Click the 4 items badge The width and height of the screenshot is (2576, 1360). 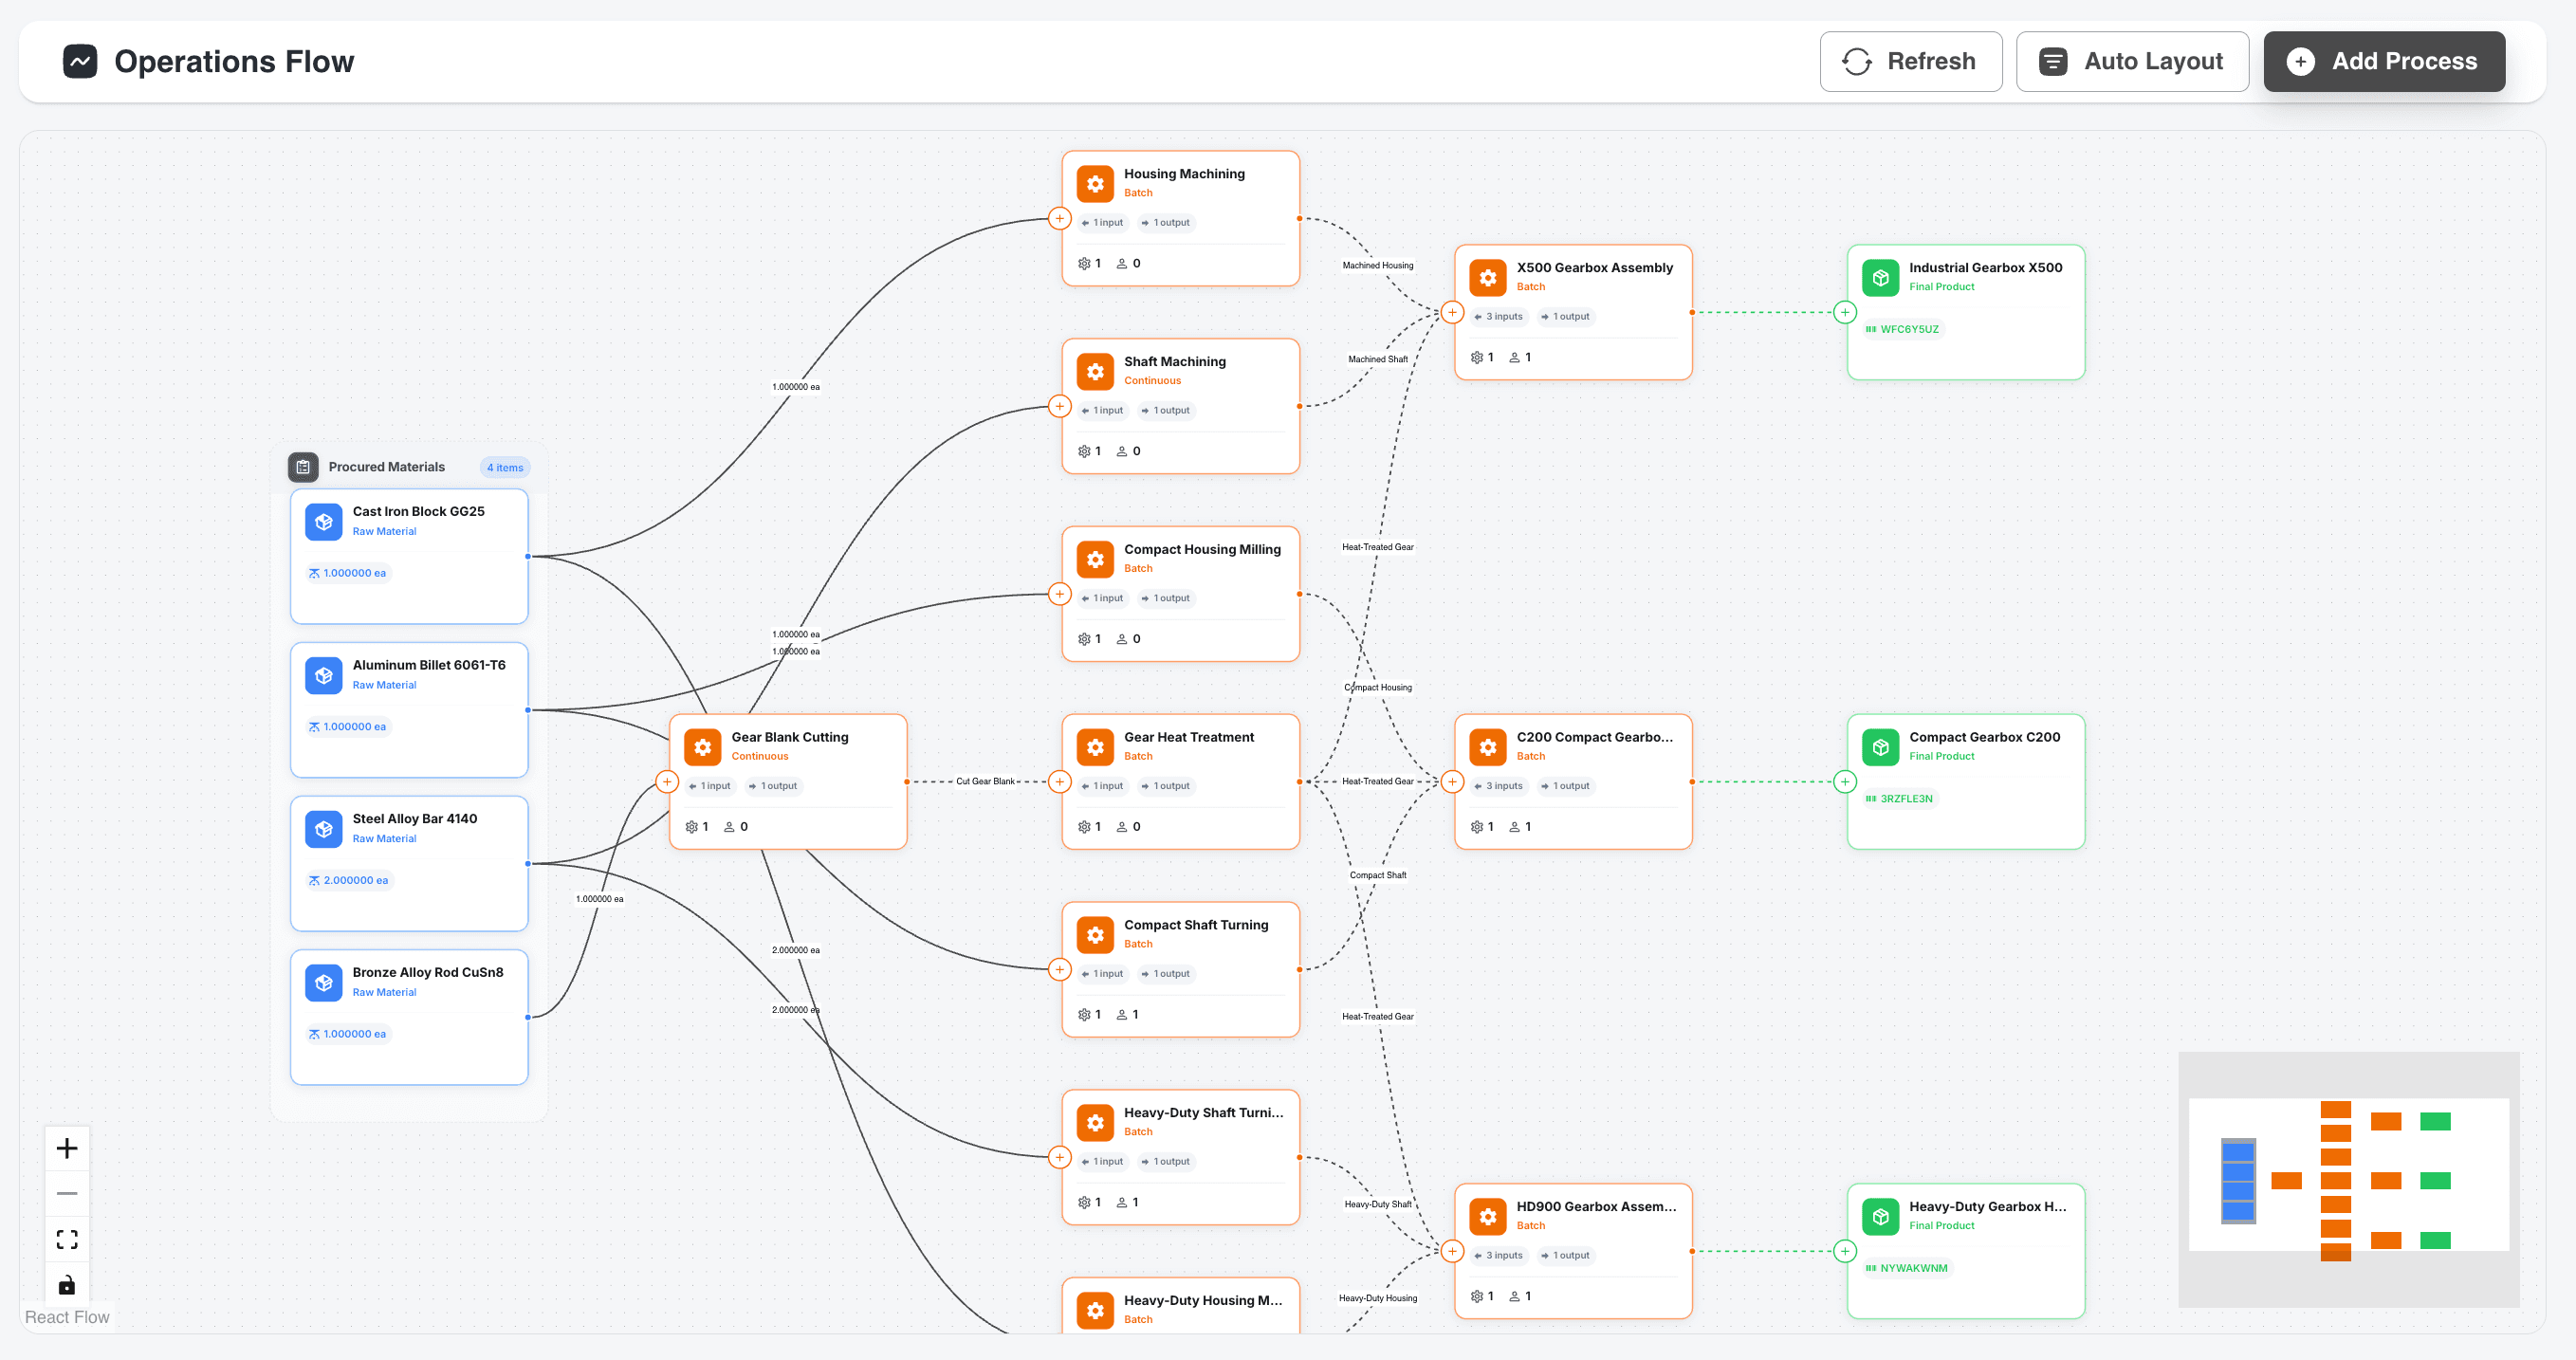pyautogui.click(x=505, y=468)
